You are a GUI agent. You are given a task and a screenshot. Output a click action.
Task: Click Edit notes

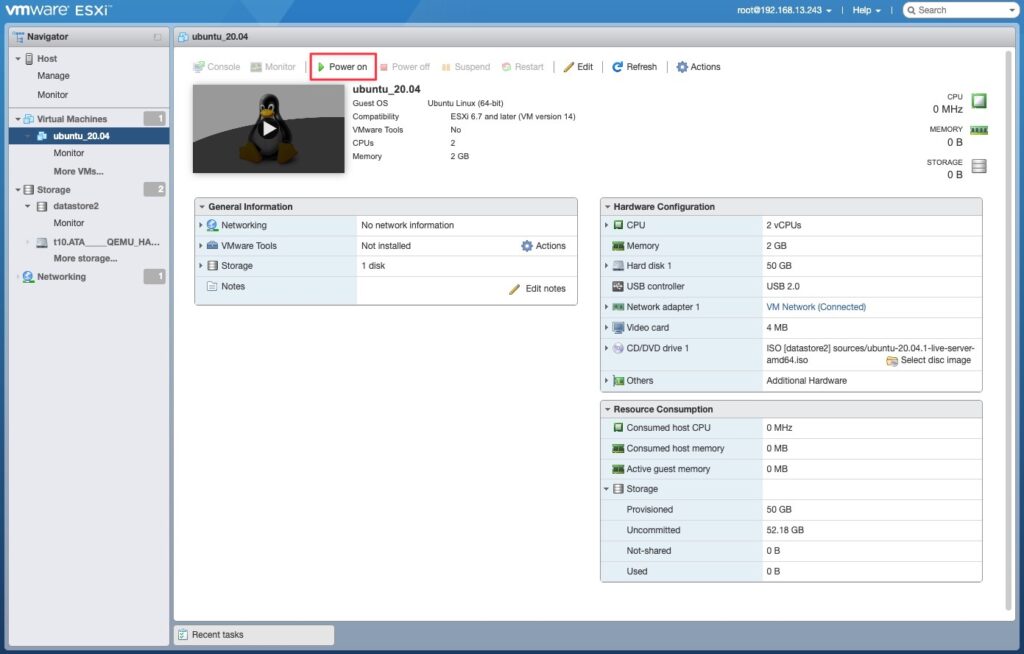(537, 289)
